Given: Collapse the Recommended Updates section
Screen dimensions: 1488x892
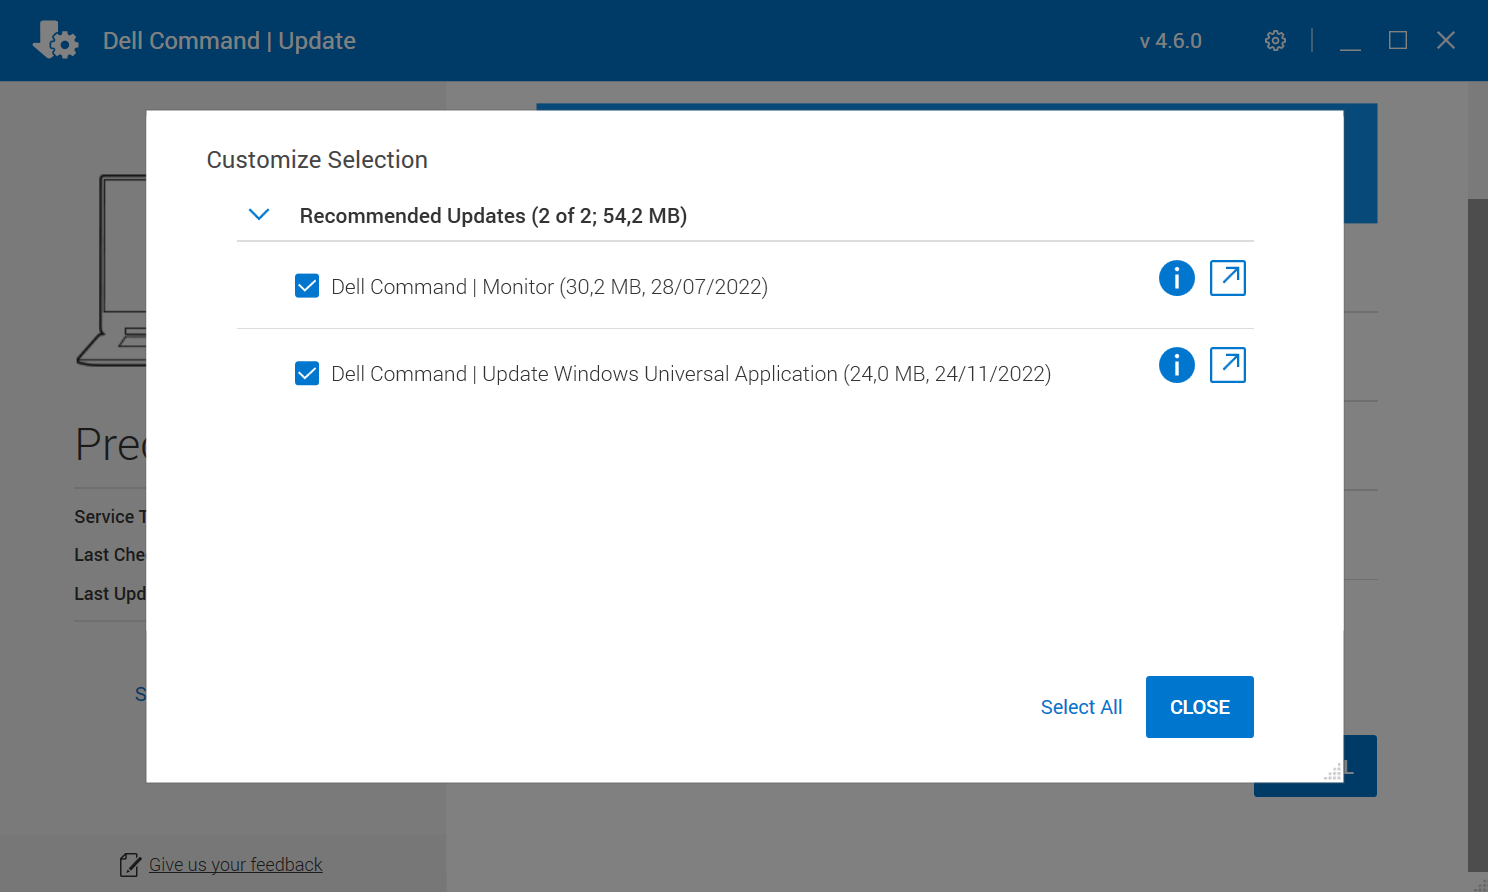Looking at the screenshot, I should pos(259,214).
